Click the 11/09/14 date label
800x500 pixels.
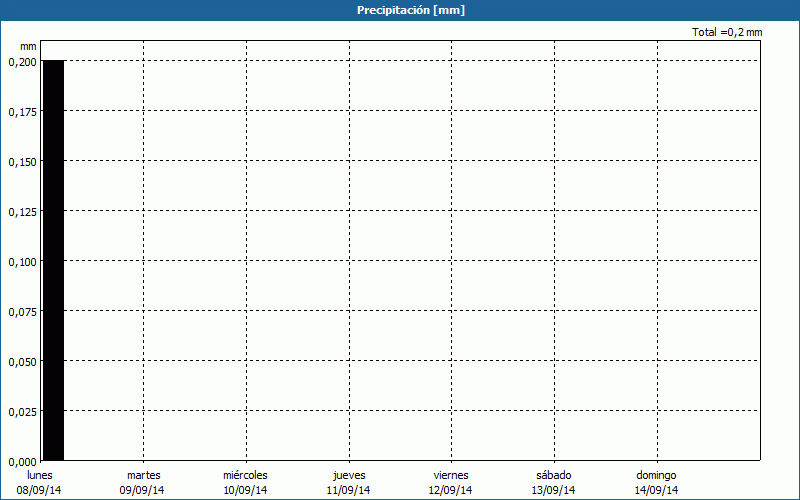click(x=348, y=490)
